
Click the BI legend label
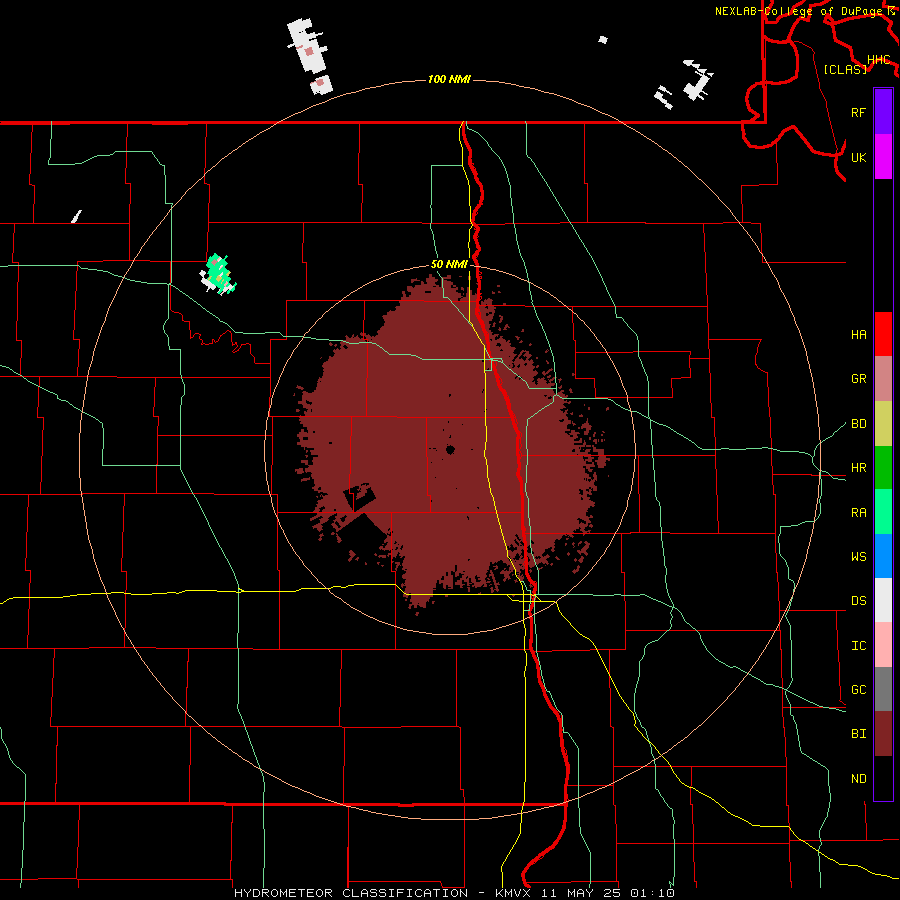[x=858, y=734]
